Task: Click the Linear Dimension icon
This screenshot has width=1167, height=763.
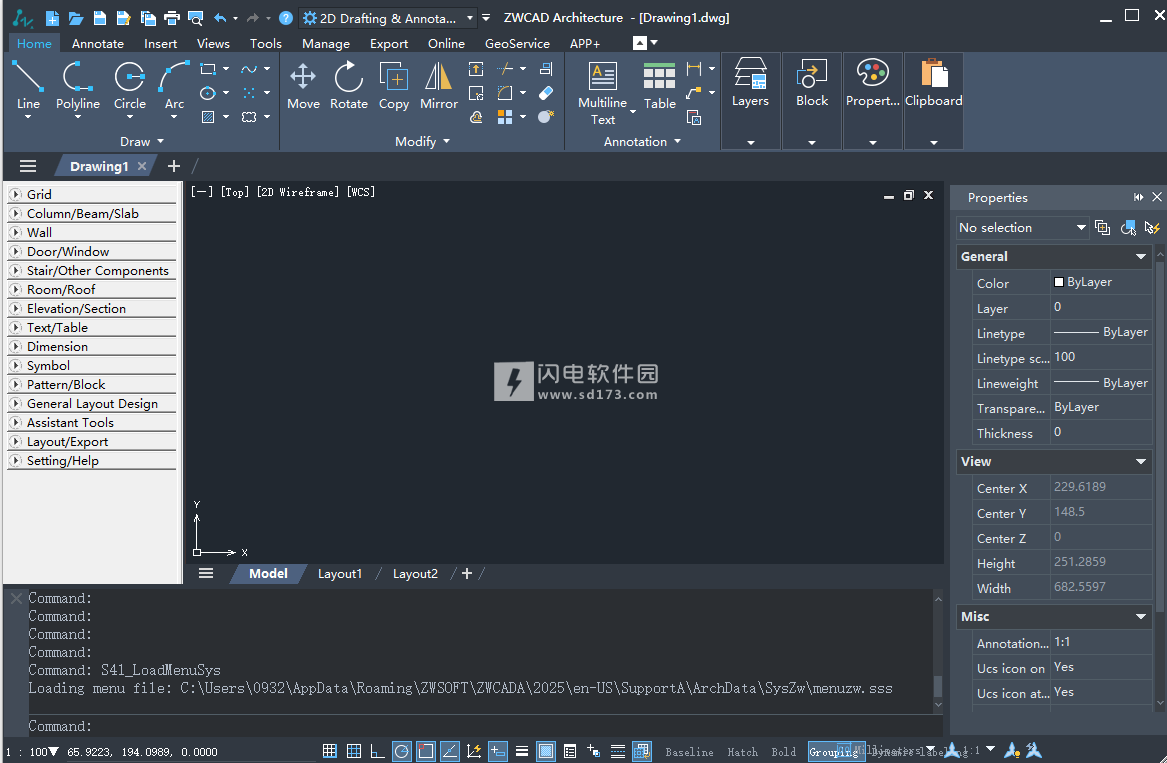Action: (x=694, y=69)
